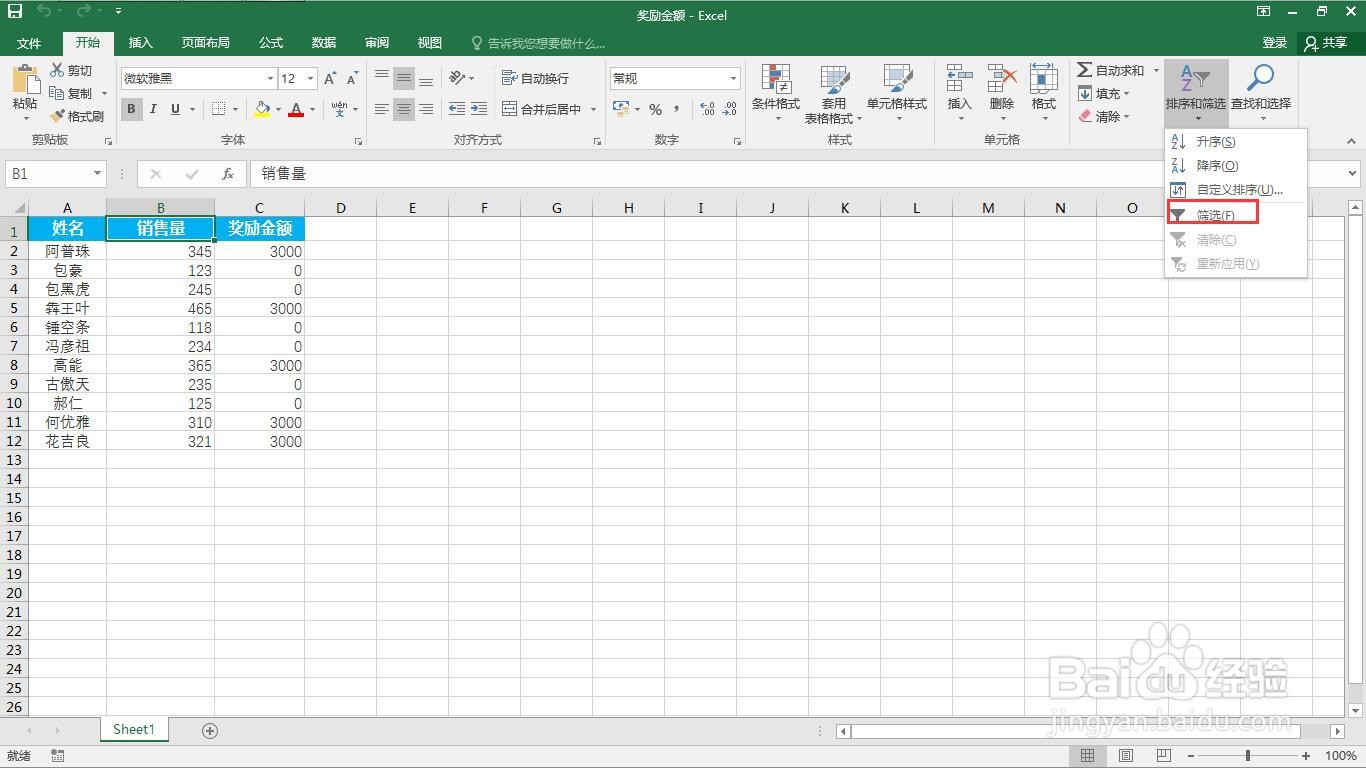The height and width of the screenshot is (768, 1366).
Task: Switch to page layout view icon
Action: 1126,756
